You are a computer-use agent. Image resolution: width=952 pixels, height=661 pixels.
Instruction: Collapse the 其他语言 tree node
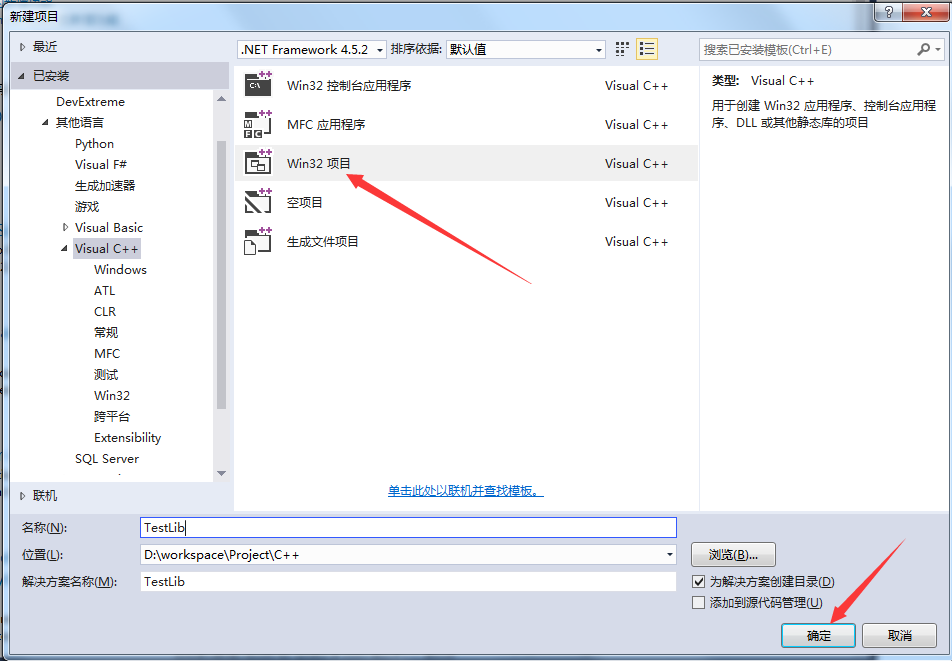click(45, 123)
